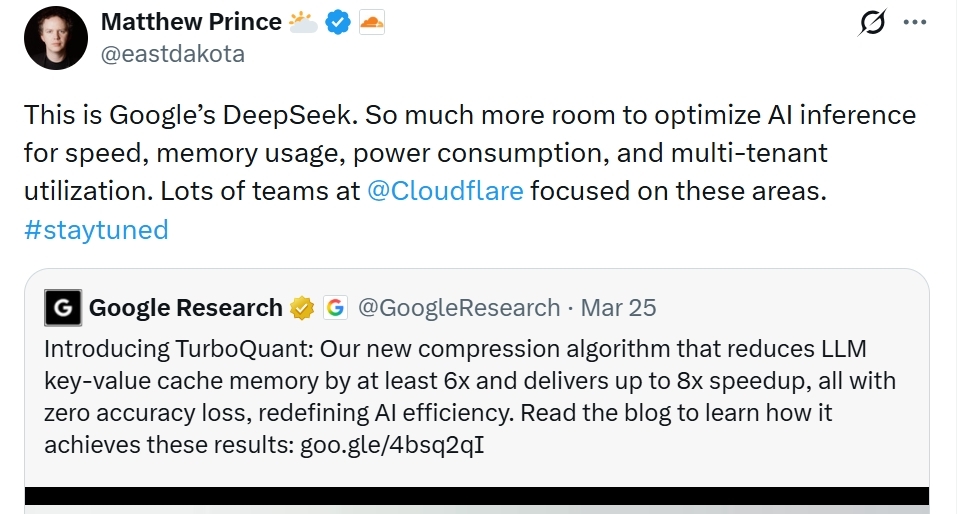Open the @GoogleResearch handle link

pyautogui.click(x=459, y=308)
